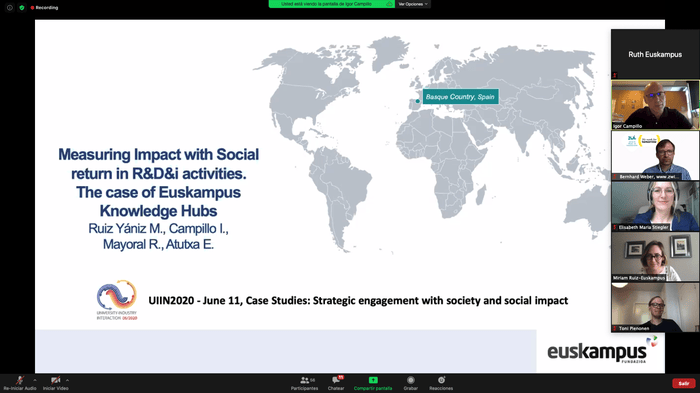Image resolution: width=700 pixels, height=393 pixels.
Task: Open audio options arrow next to microphone
Action: click(35, 380)
